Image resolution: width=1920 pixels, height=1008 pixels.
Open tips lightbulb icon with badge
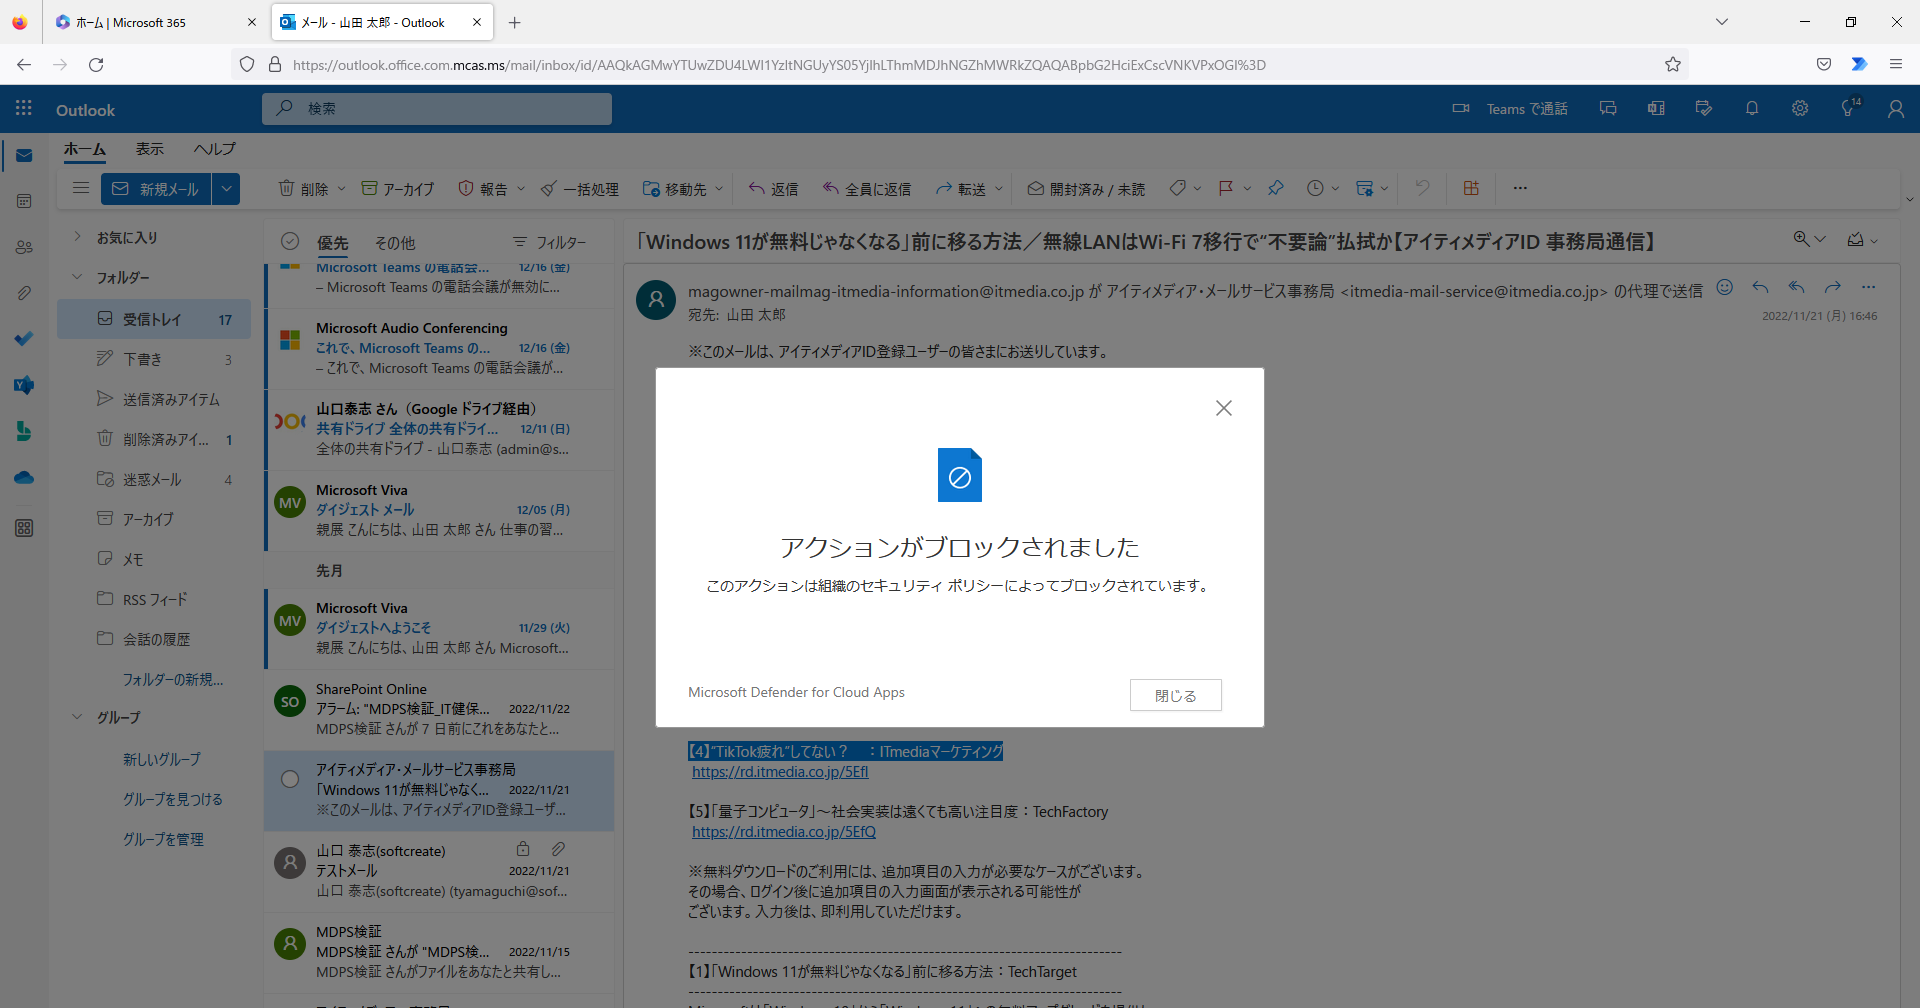[1849, 108]
